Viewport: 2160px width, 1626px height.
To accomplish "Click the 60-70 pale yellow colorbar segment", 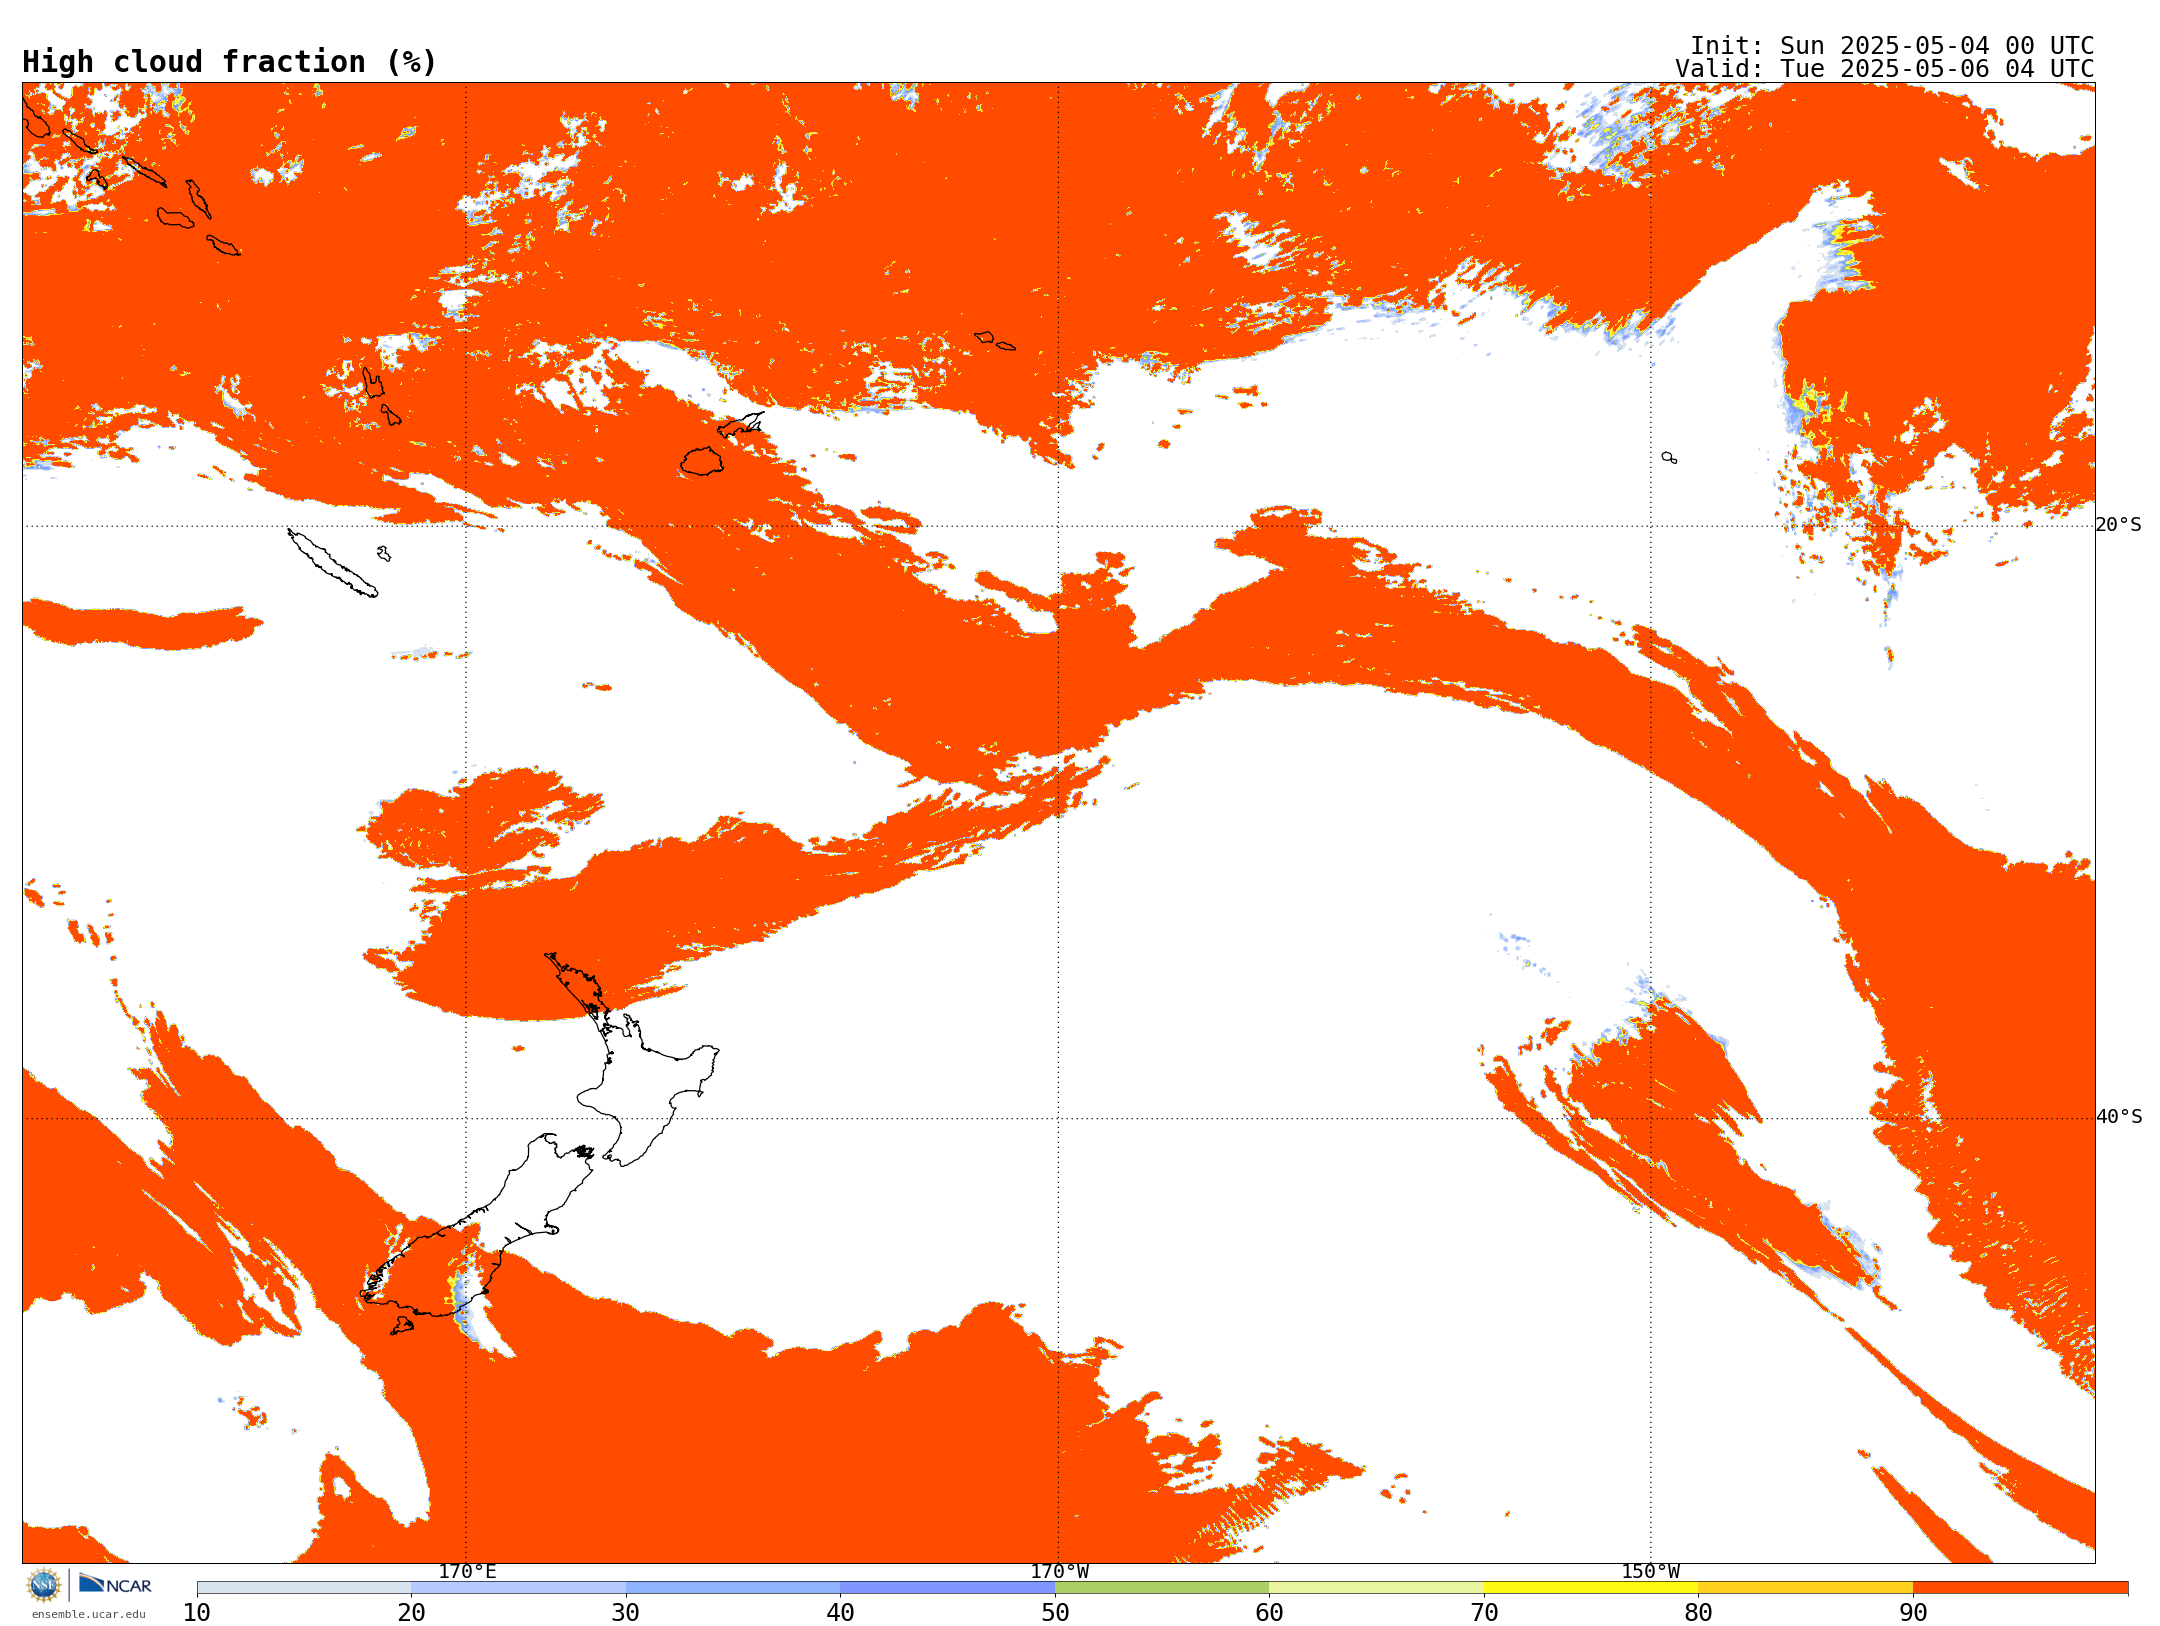I will [1376, 1588].
